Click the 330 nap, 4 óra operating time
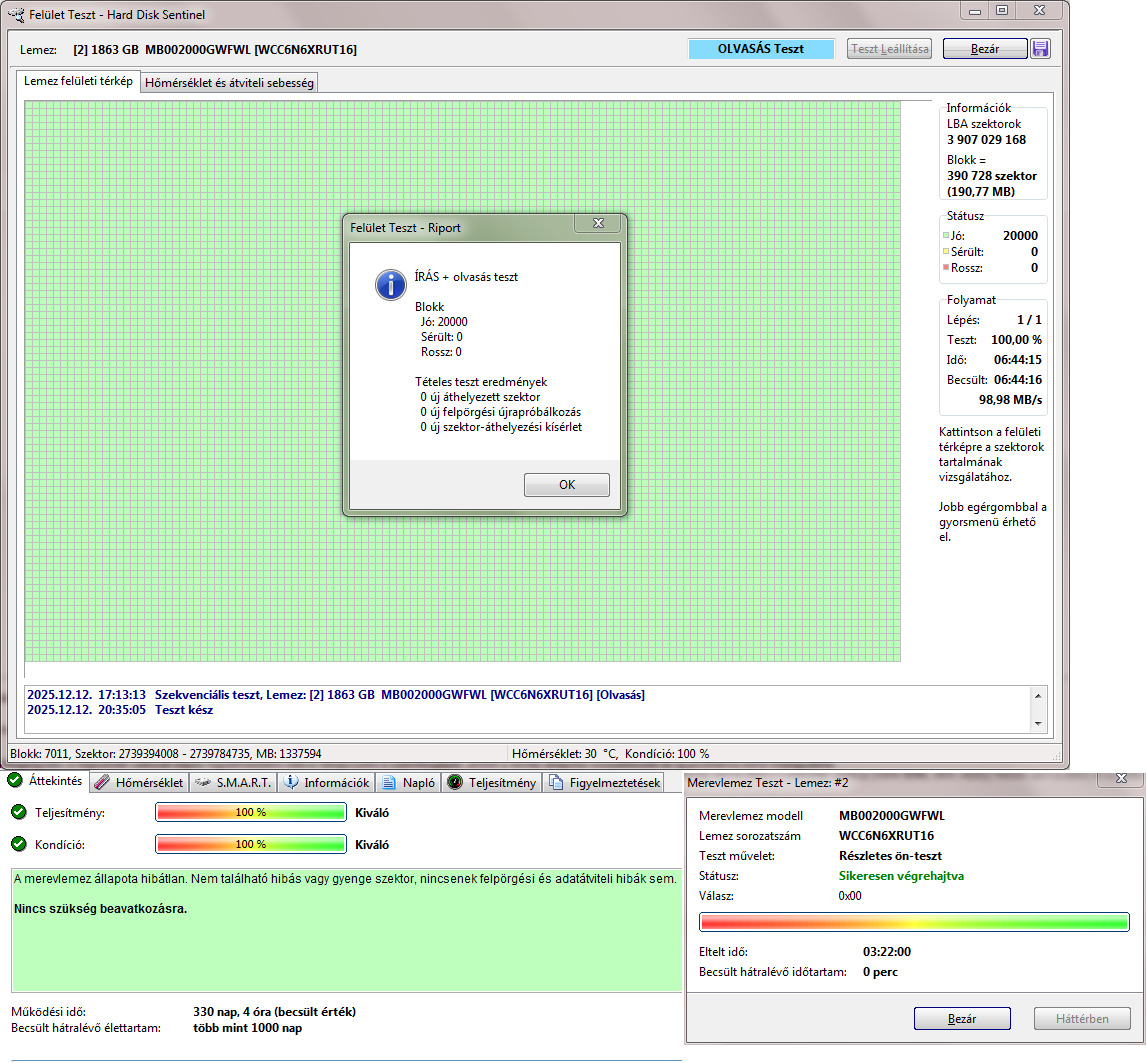1147x1063 pixels. coord(274,1012)
